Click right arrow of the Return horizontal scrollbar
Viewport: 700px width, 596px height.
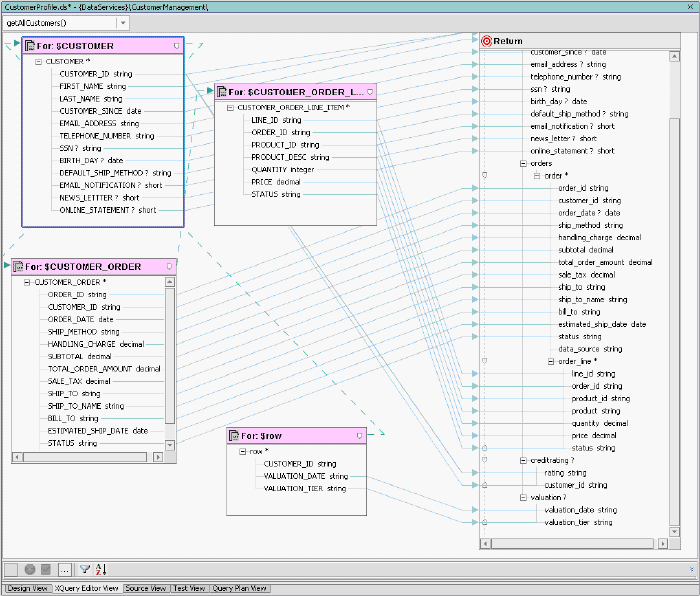(x=663, y=544)
